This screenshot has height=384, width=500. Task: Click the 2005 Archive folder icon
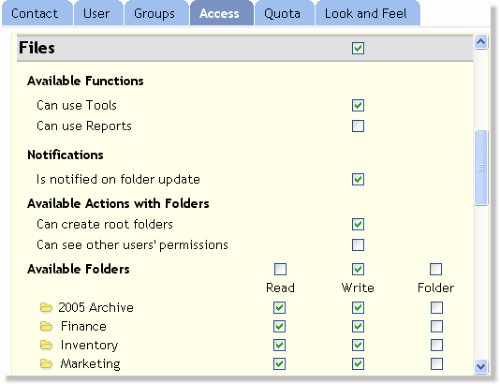pyautogui.click(x=46, y=308)
